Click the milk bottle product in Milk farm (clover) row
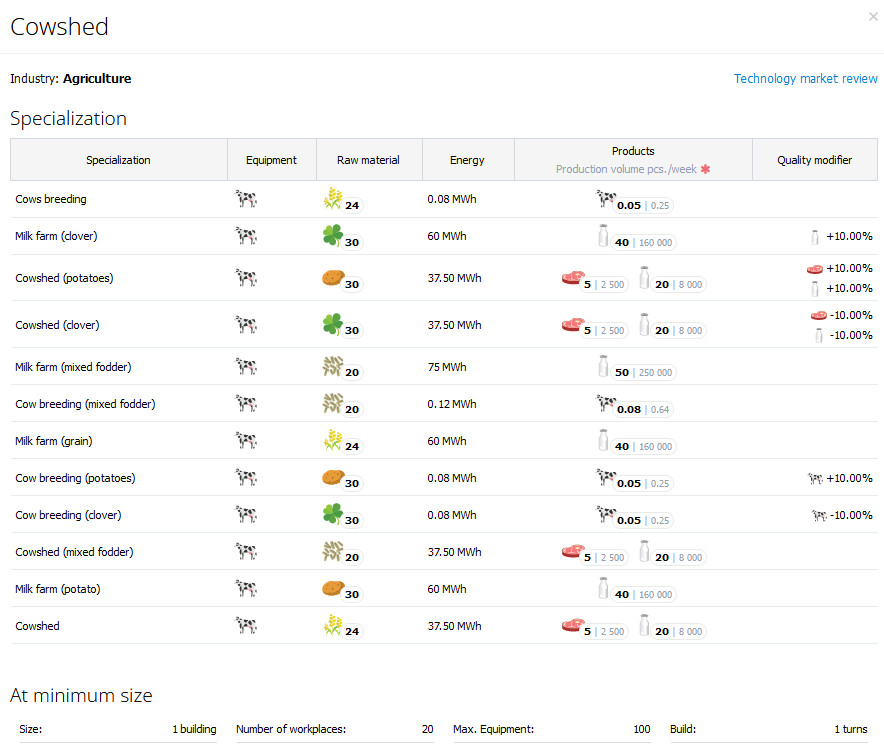The image size is (884, 749). (x=603, y=236)
